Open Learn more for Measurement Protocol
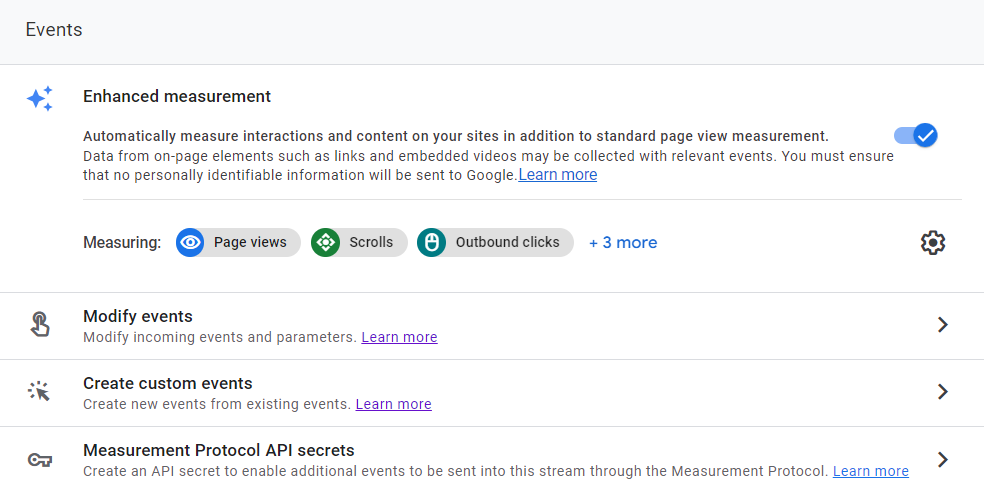984x489 pixels. click(x=870, y=471)
